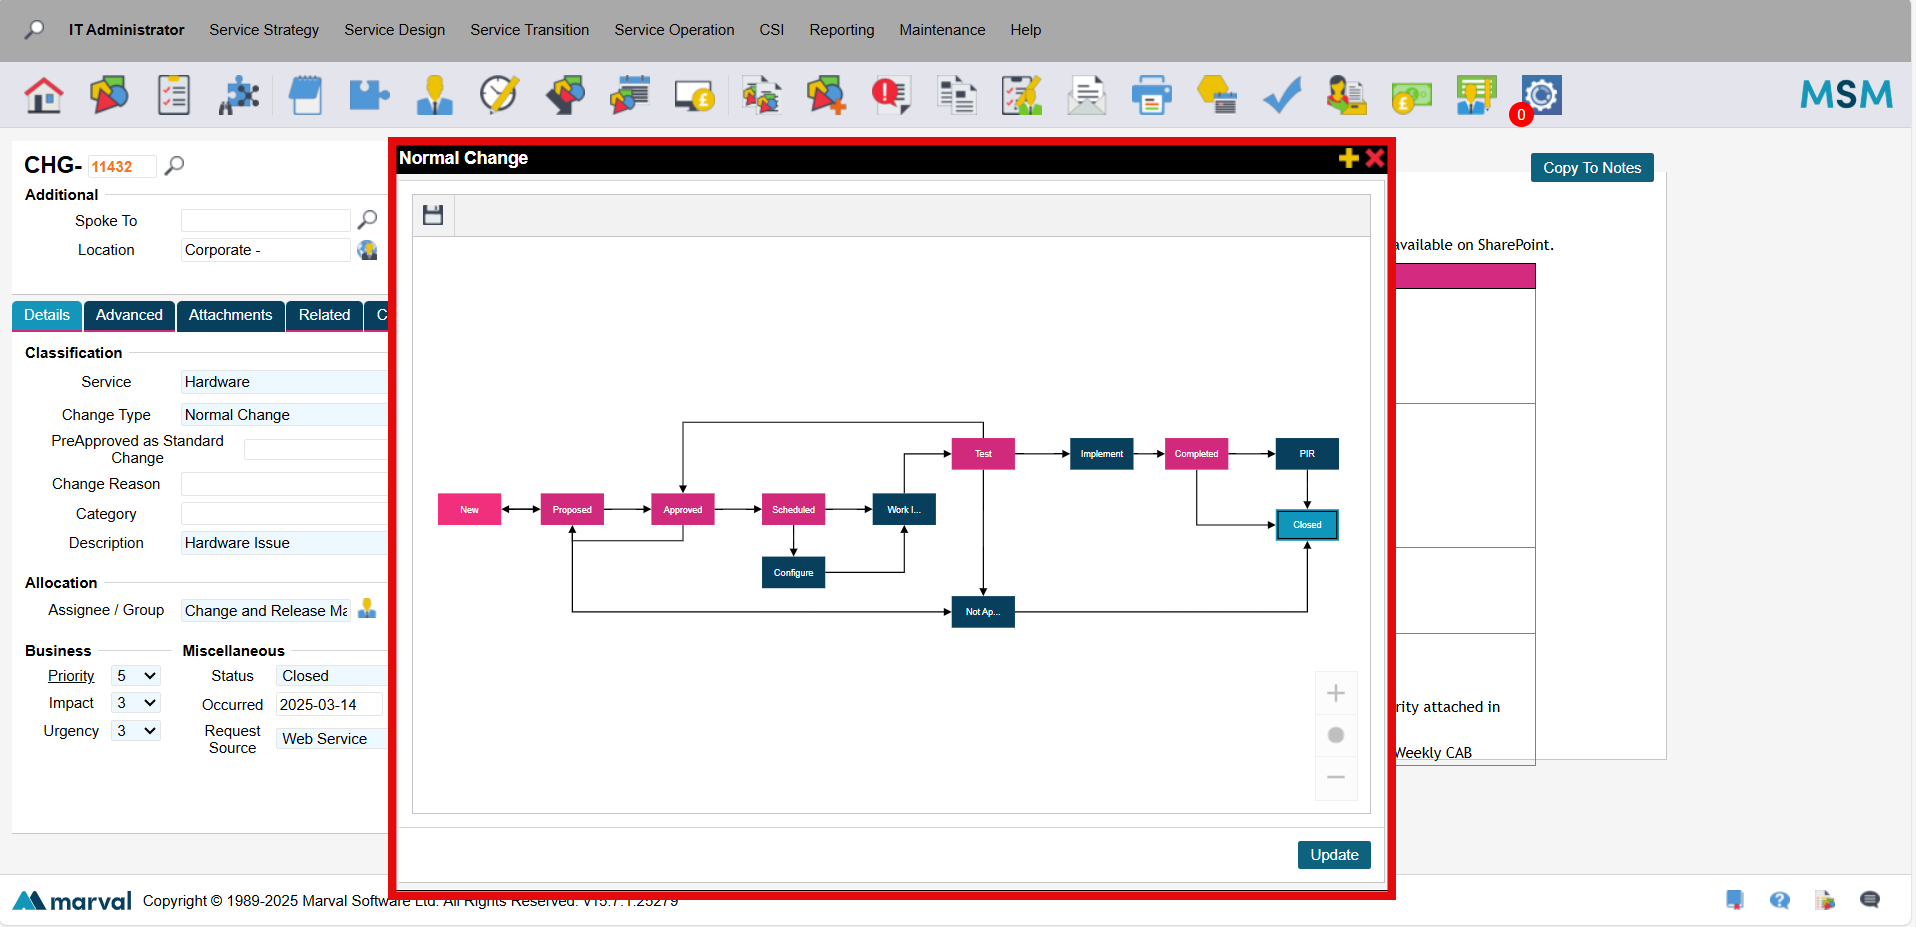Click the person icon beside Assignee / Group
This screenshot has height=927, width=1916.
(367, 609)
